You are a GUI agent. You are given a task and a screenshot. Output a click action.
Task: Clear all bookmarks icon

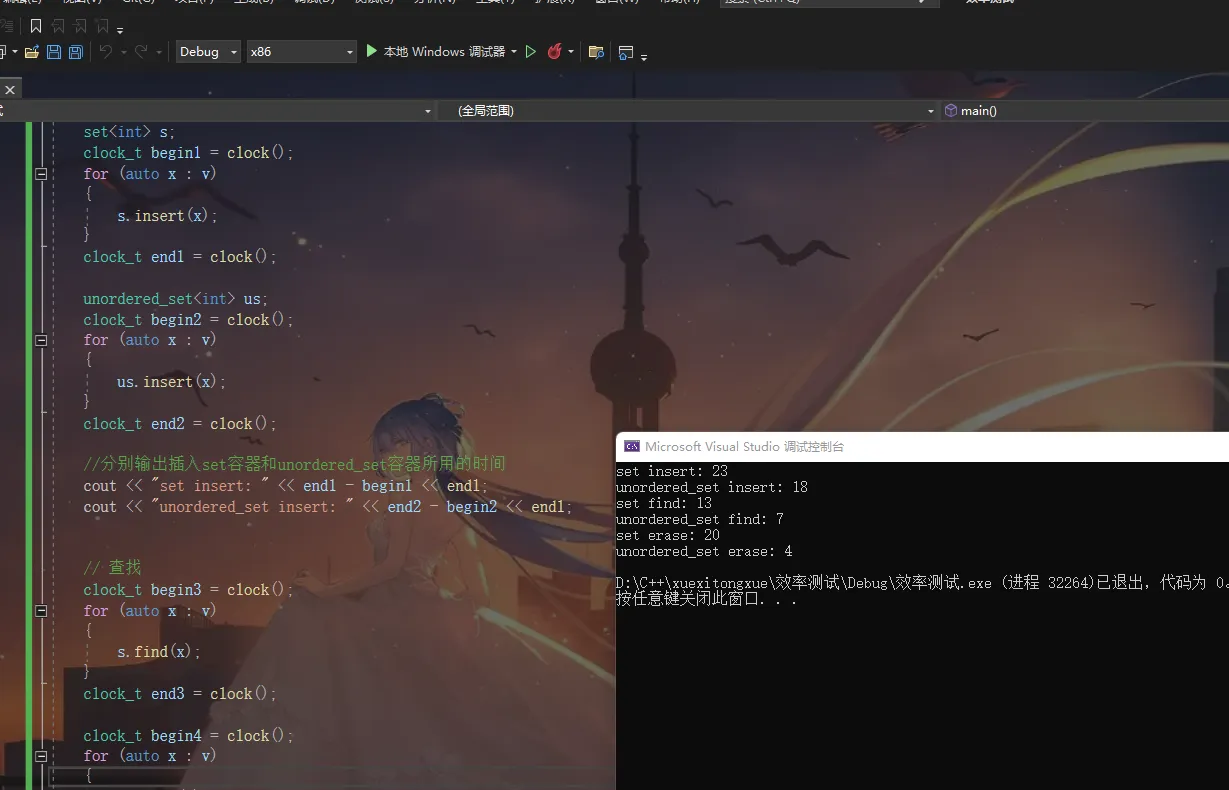[x=102, y=27]
